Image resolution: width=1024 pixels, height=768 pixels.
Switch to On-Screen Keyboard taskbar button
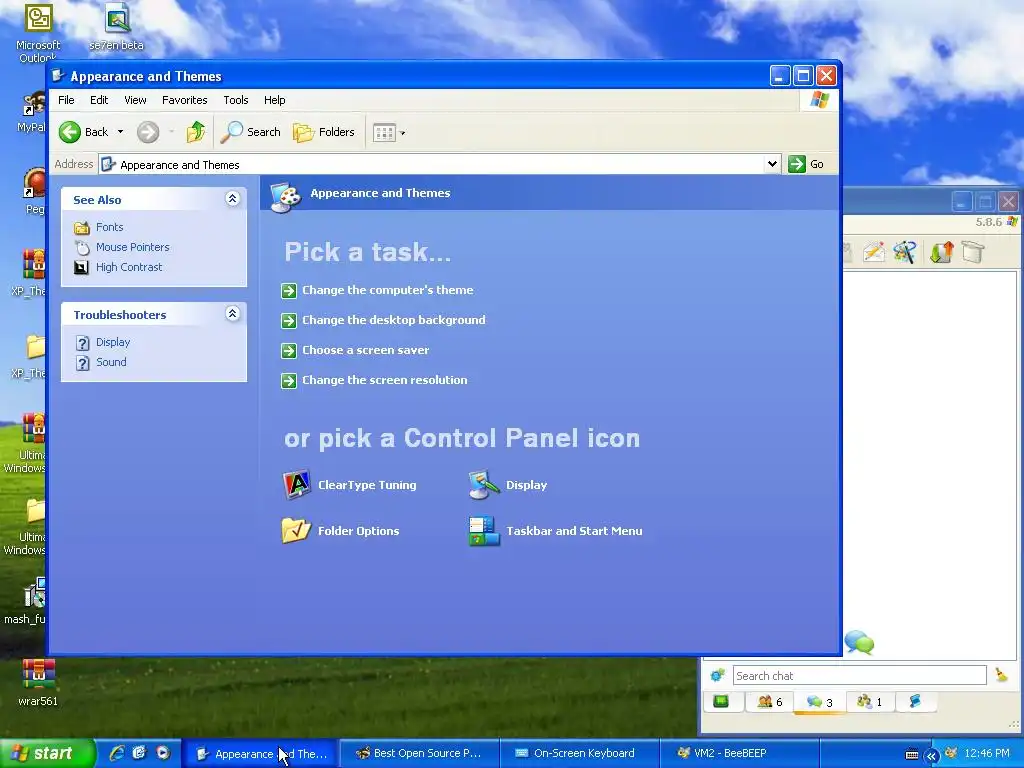[x=579, y=753]
